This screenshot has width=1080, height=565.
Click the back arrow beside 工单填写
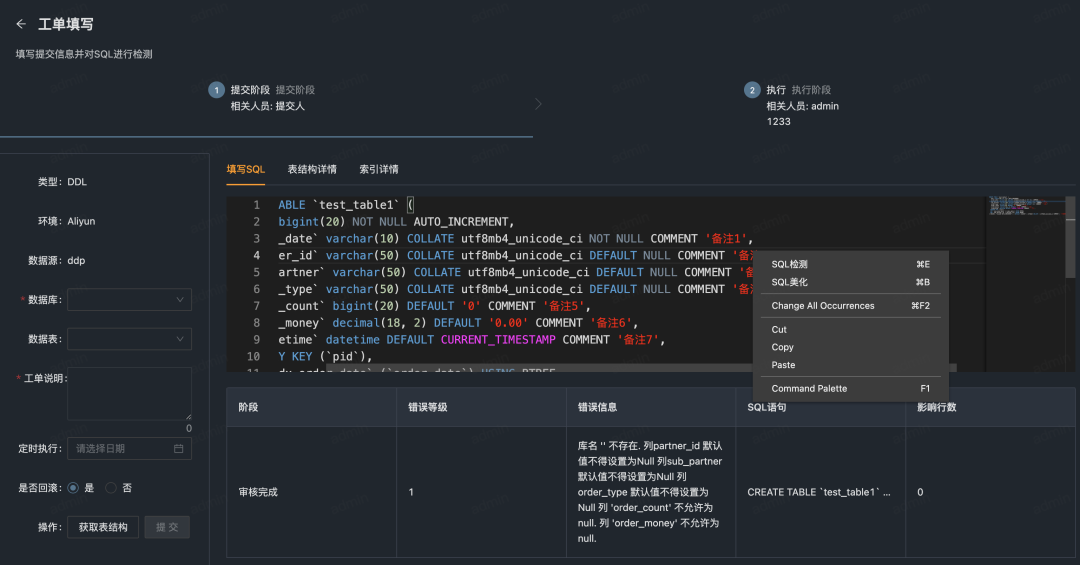pos(21,24)
